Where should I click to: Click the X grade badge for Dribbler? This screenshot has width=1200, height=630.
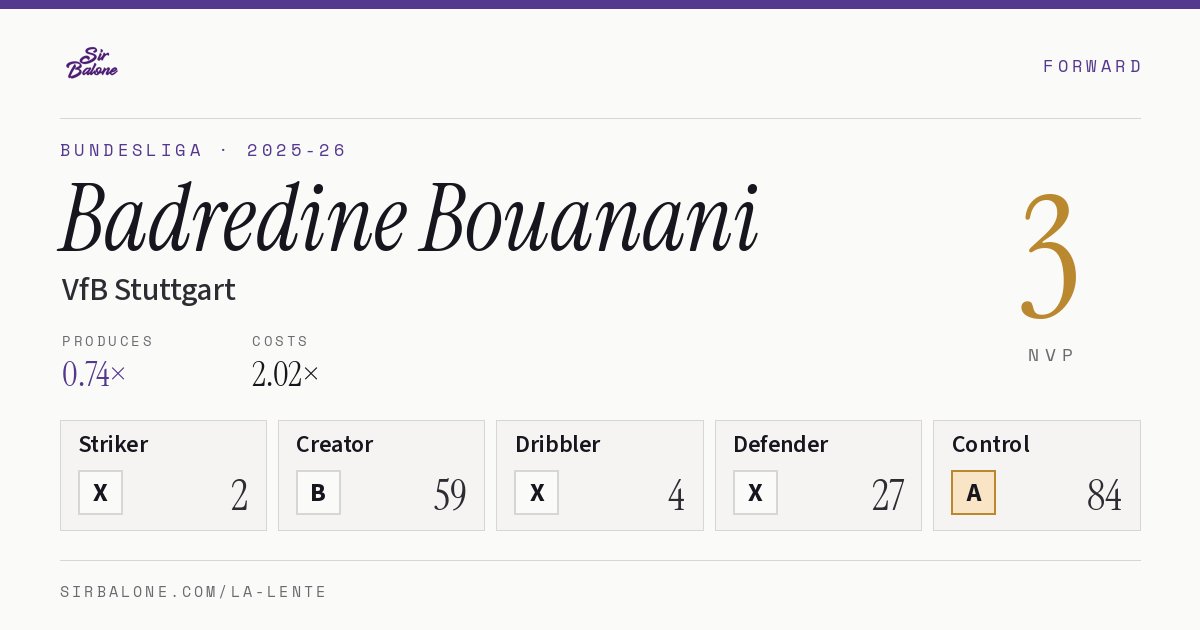tap(537, 493)
